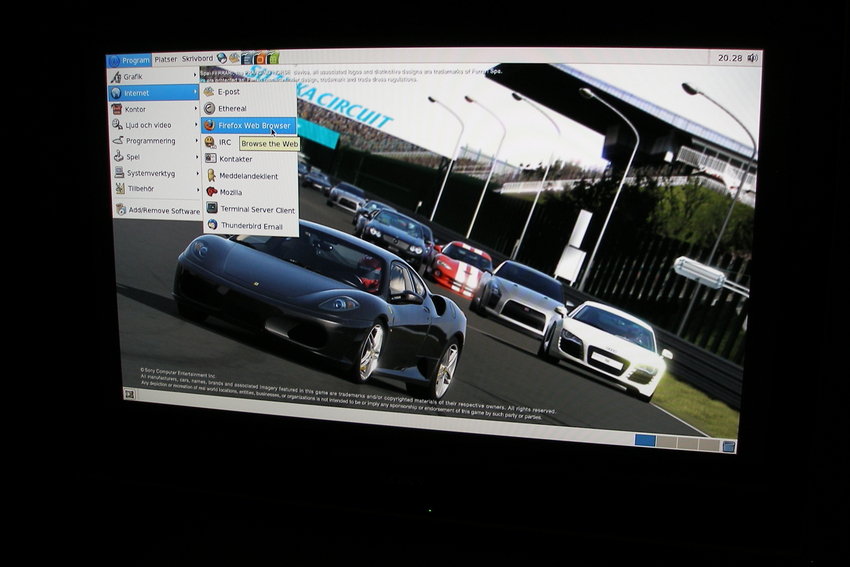
Task: Open Kontakter from the Internet submenu
Action: click(250, 159)
